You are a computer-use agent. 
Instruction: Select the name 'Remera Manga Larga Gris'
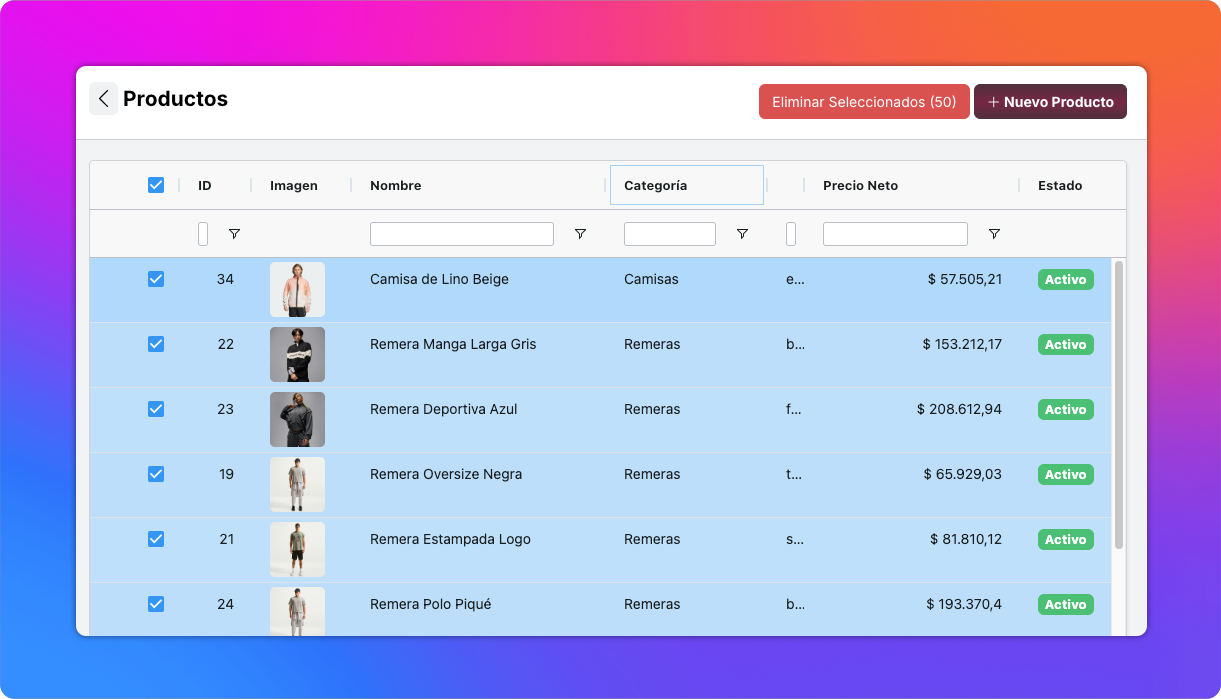coord(453,344)
